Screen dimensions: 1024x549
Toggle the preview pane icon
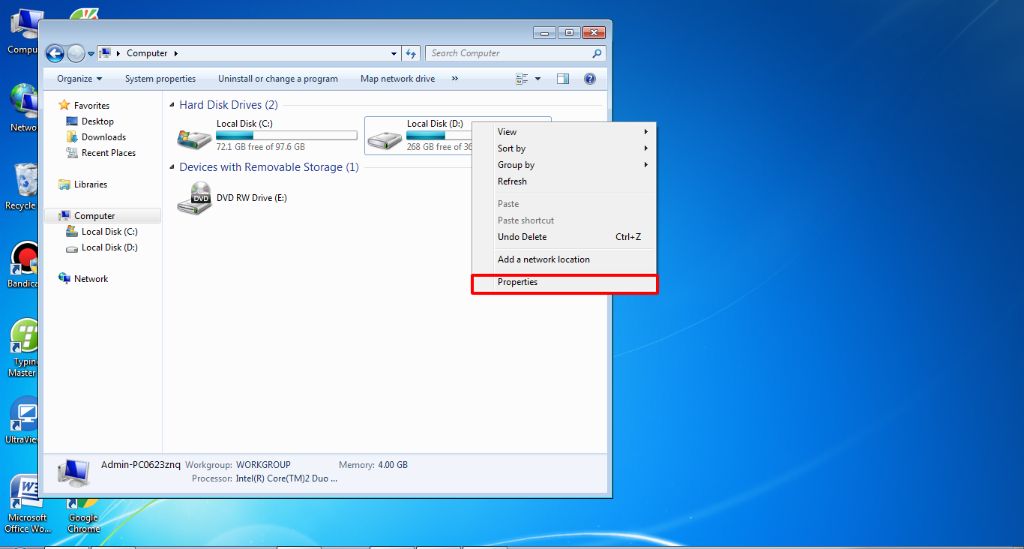pos(563,79)
